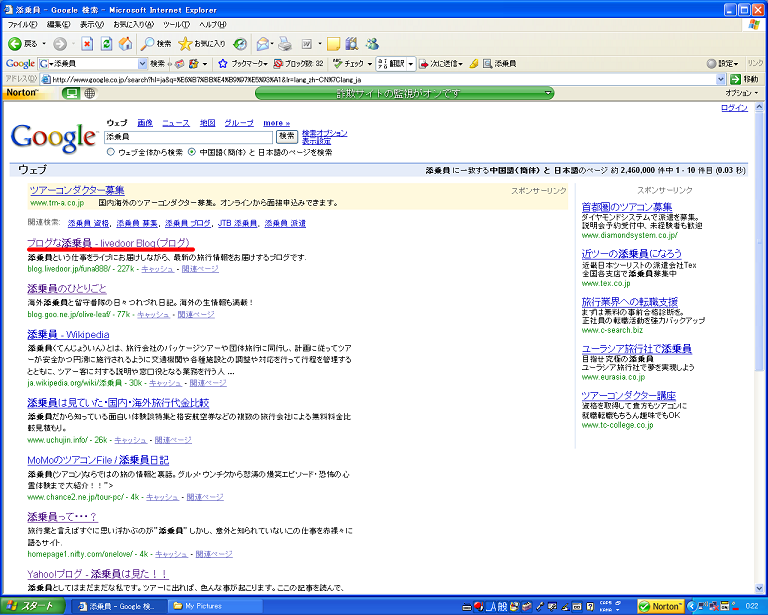The height and width of the screenshot is (615, 768).
Task: Open the MoMoのツアコンFile result link
Action: 98,460
